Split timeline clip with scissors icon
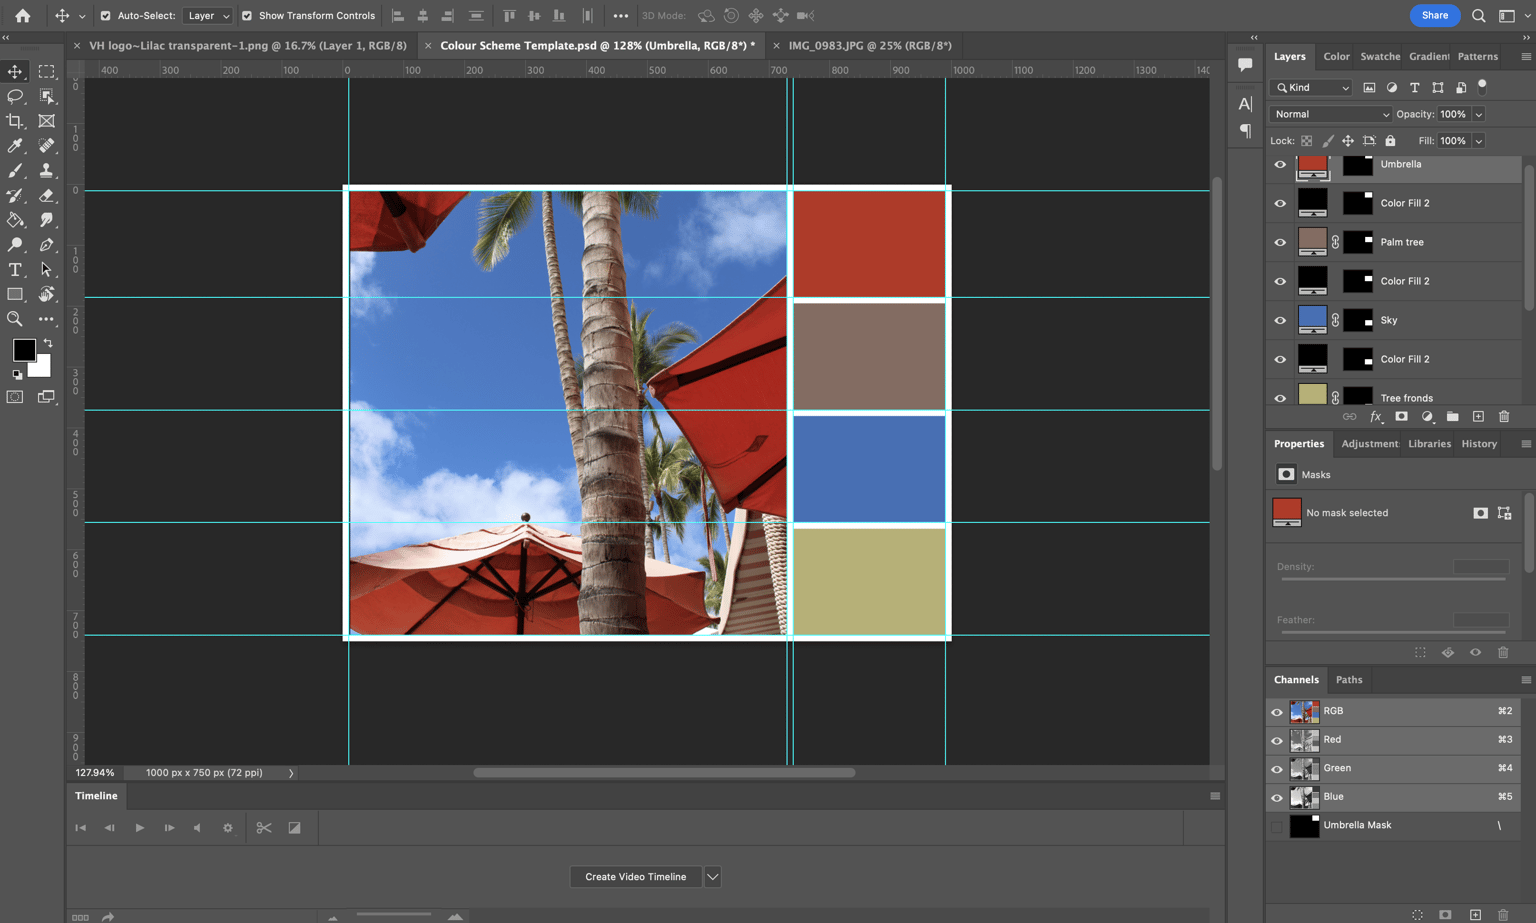This screenshot has height=923, width=1536. point(264,828)
